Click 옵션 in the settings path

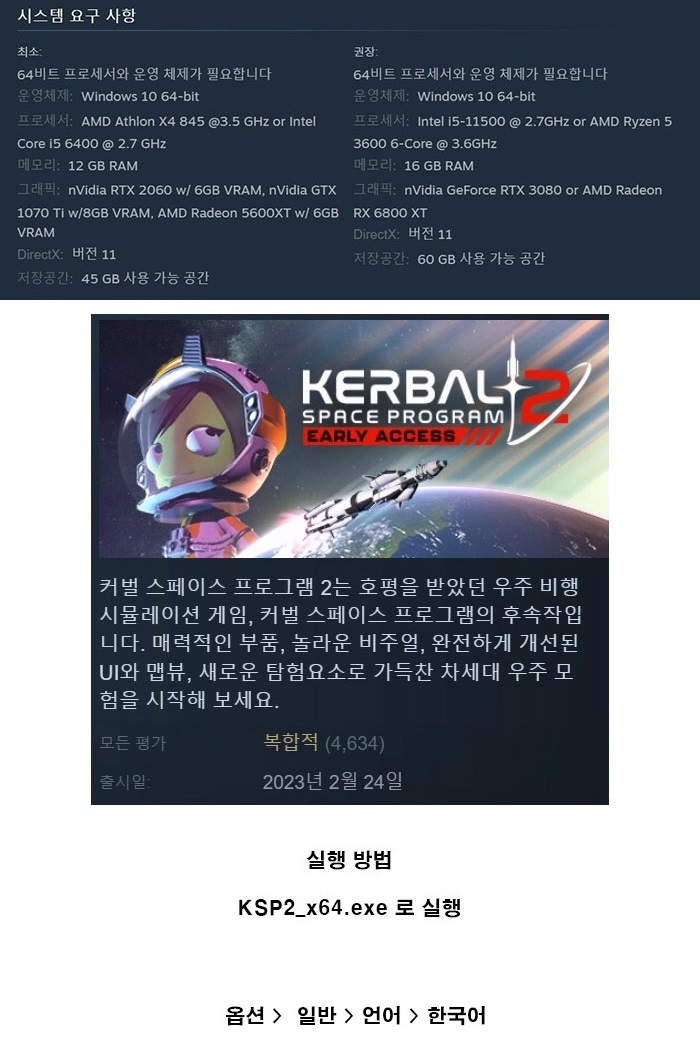[245, 1015]
